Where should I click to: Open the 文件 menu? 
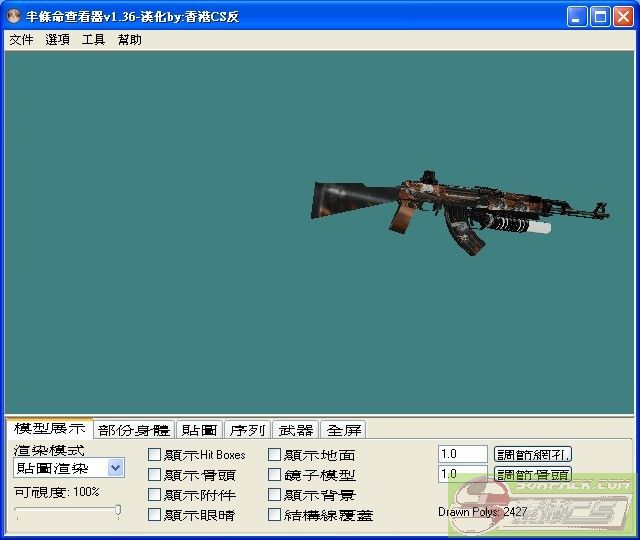(x=21, y=40)
